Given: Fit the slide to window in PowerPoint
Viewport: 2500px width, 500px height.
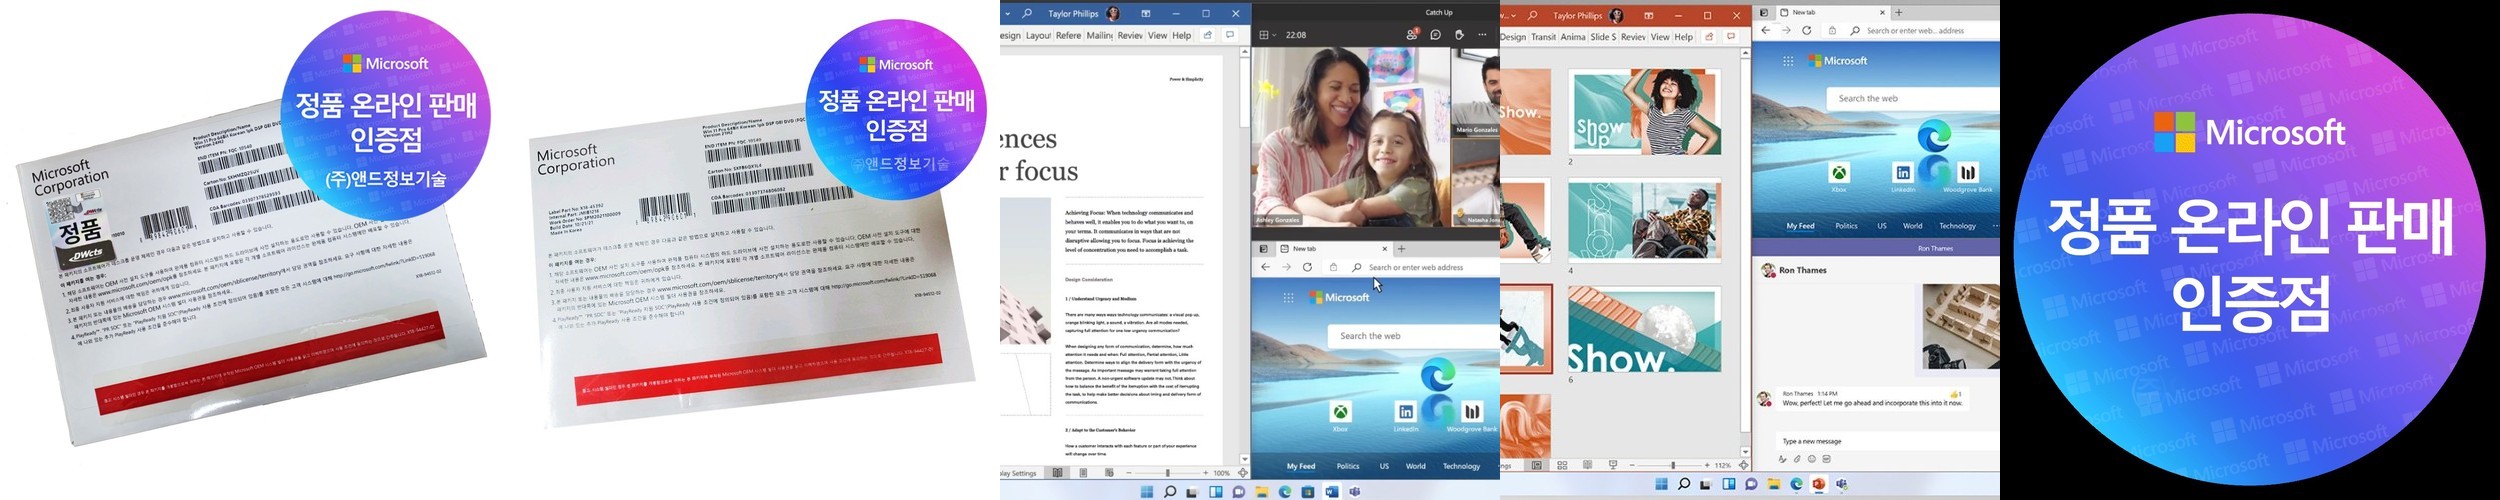Looking at the screenshot, I should [1744, 466].
